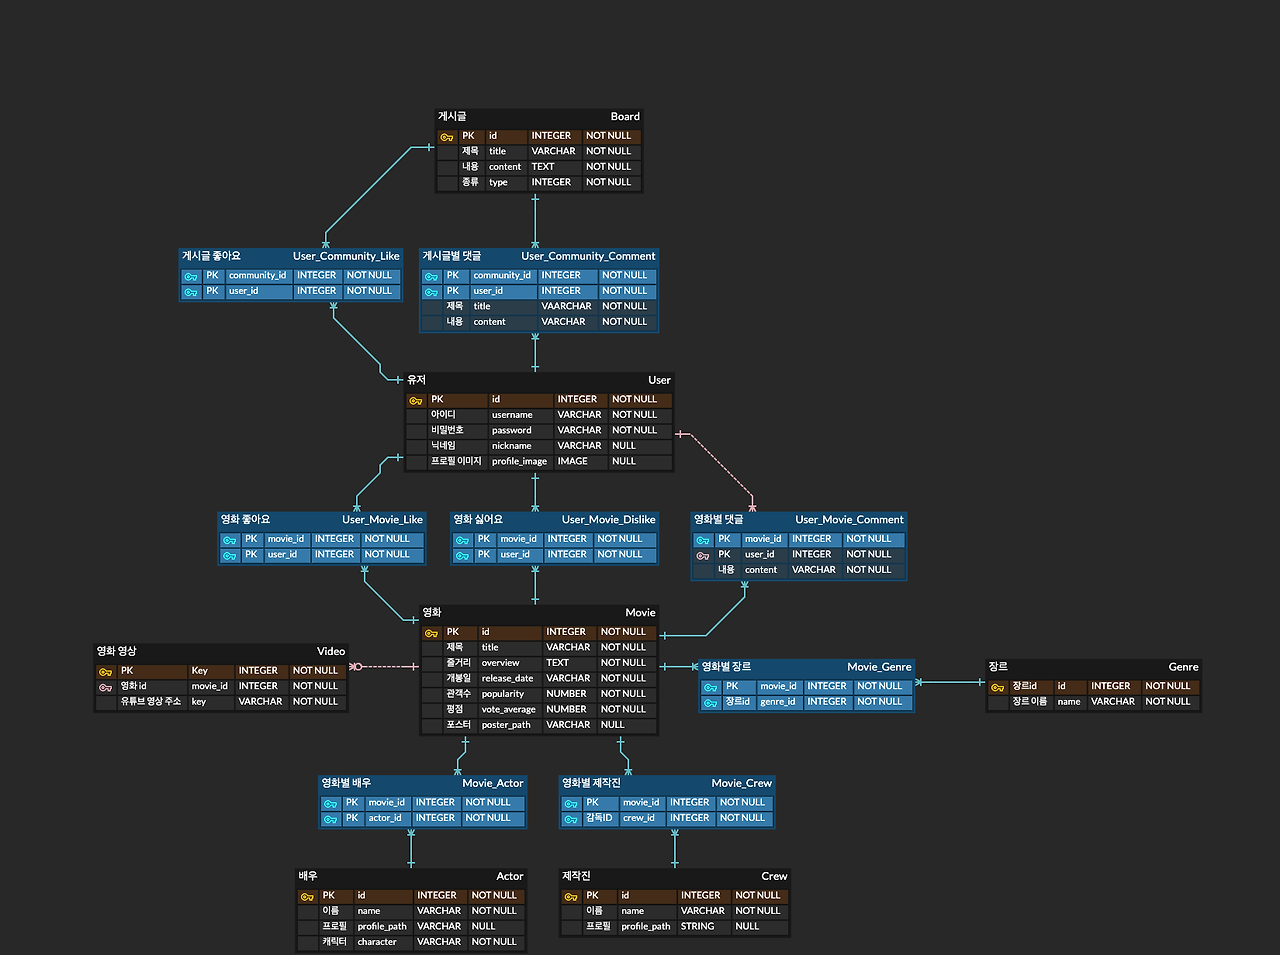Click the 'poster_path' column in Movie table

[x=506, y=726]
